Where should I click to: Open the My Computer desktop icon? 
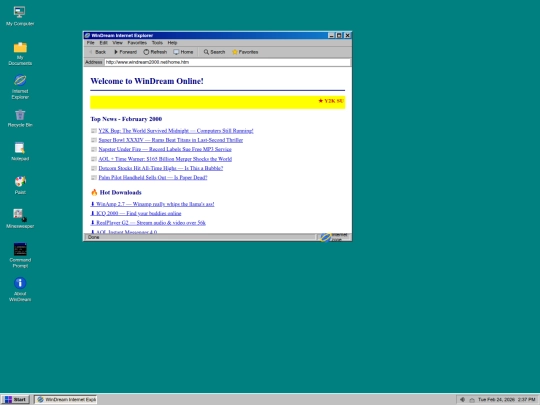[20, 16]
